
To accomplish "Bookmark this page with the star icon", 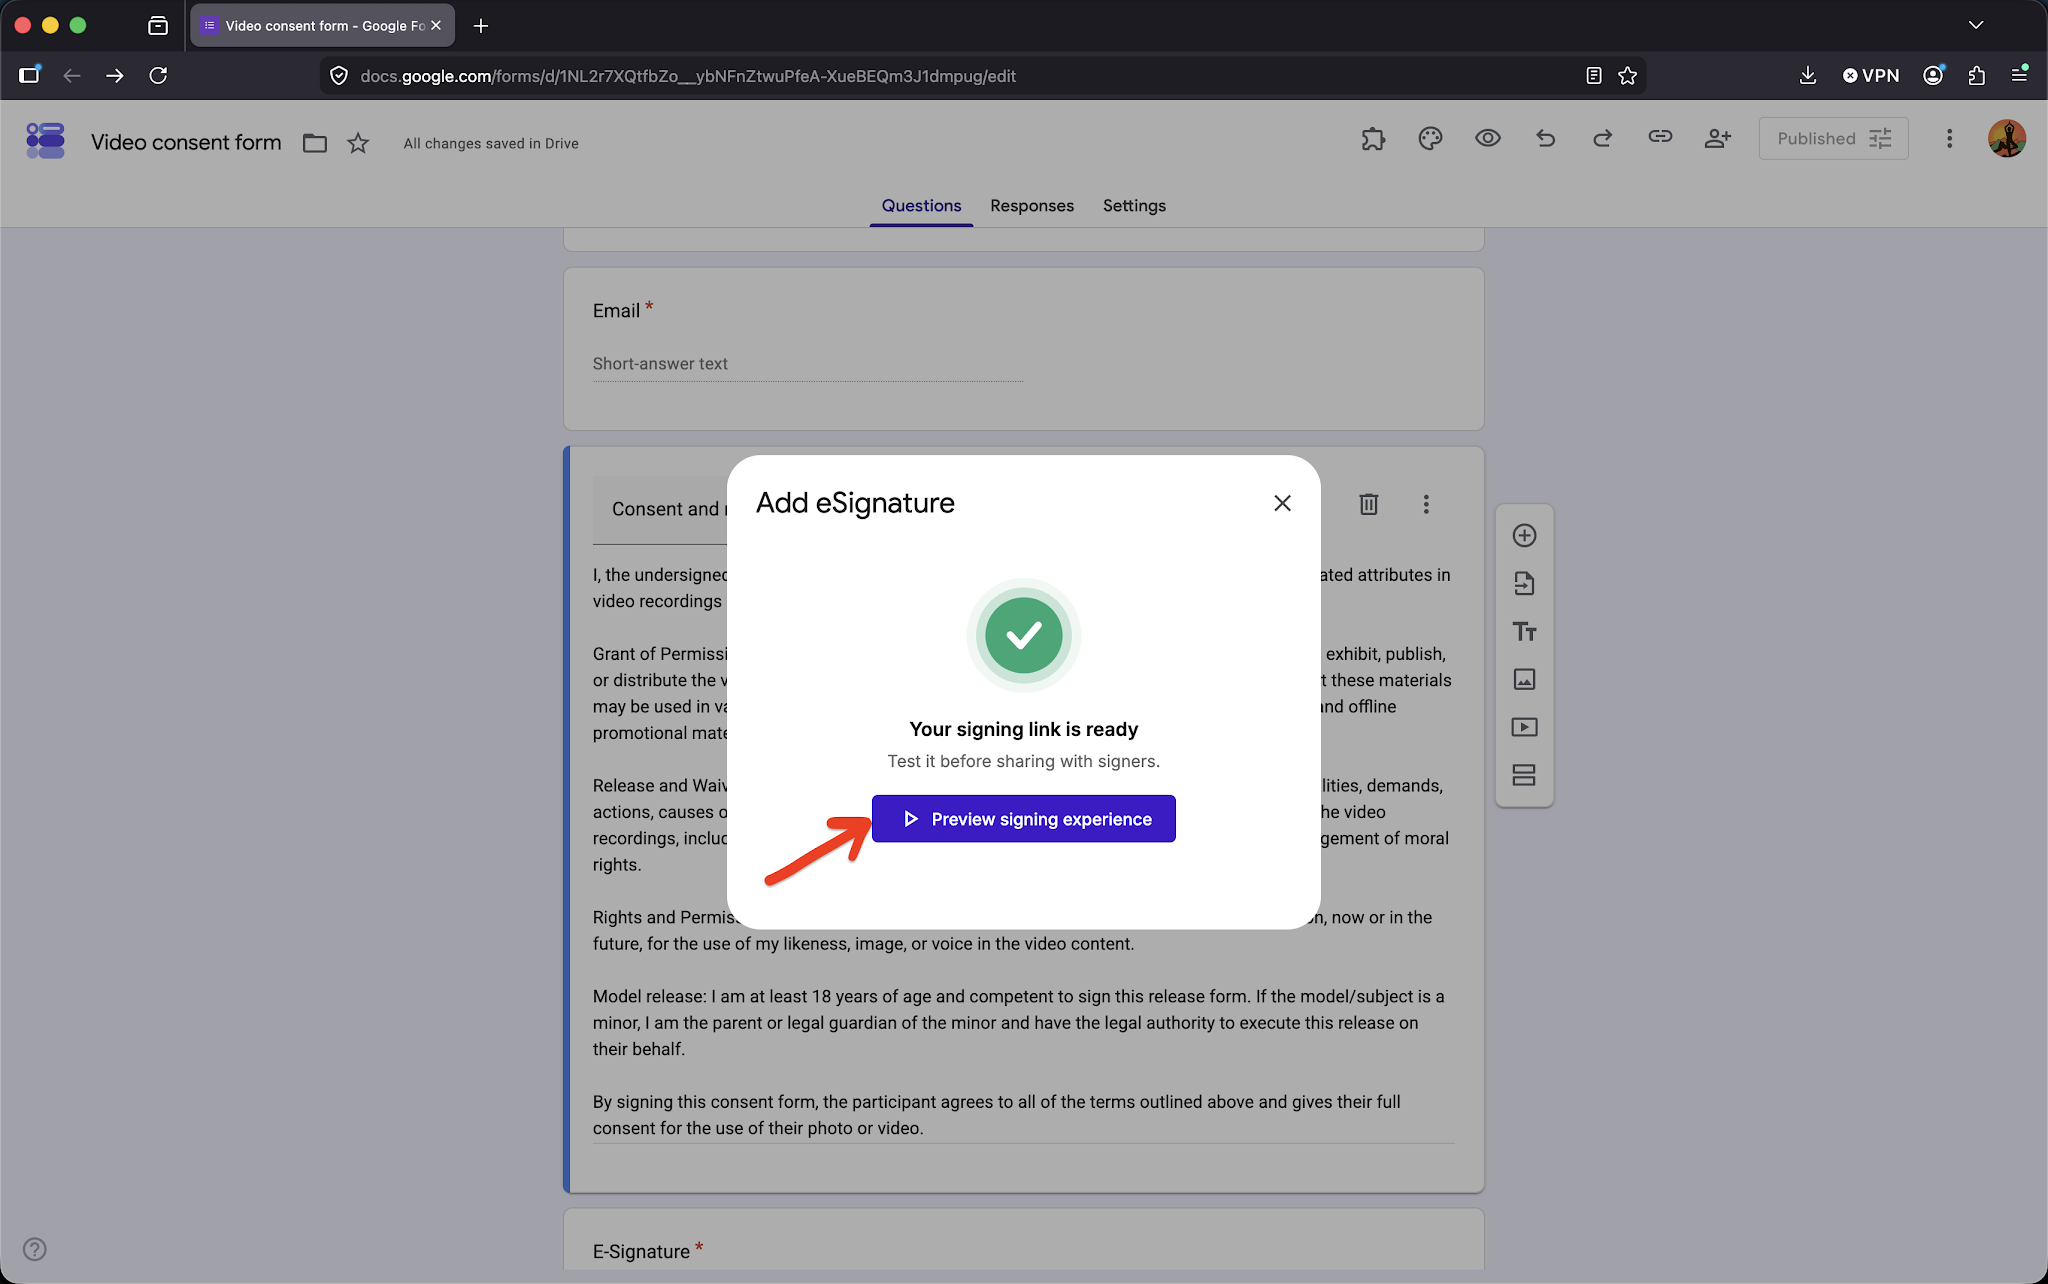I will tap(1628, 76).
